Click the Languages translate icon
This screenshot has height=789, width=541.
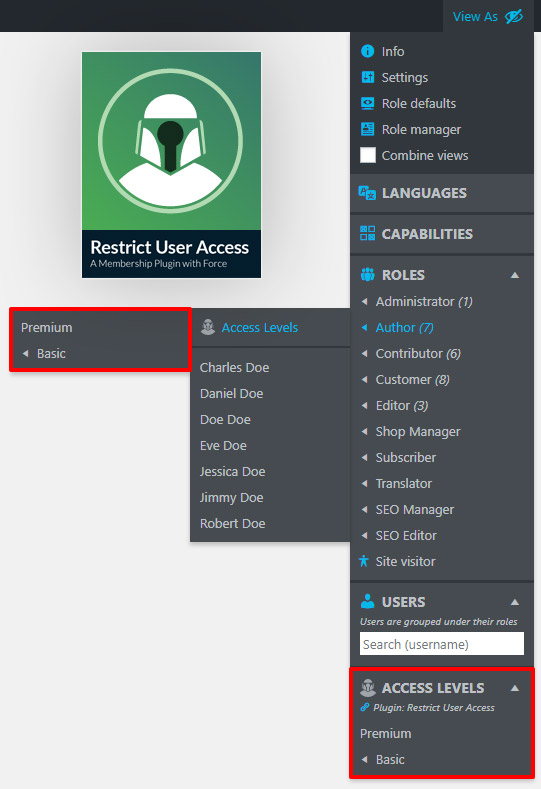[367, 193]
